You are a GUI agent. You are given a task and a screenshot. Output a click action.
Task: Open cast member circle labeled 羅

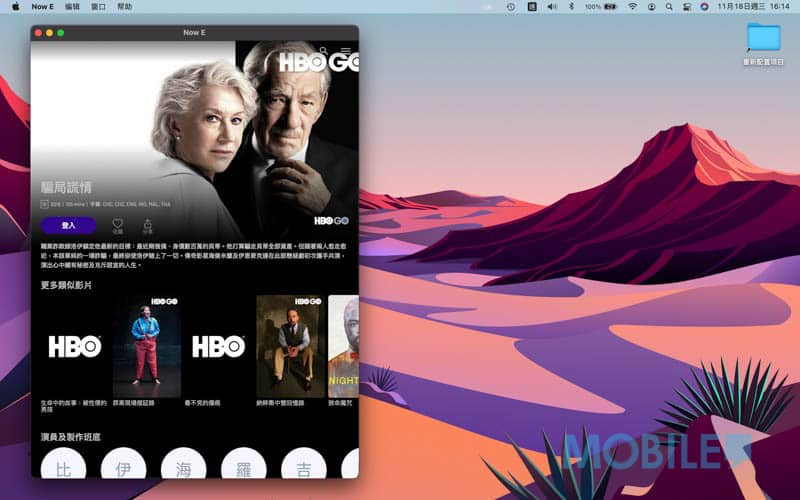243,468
